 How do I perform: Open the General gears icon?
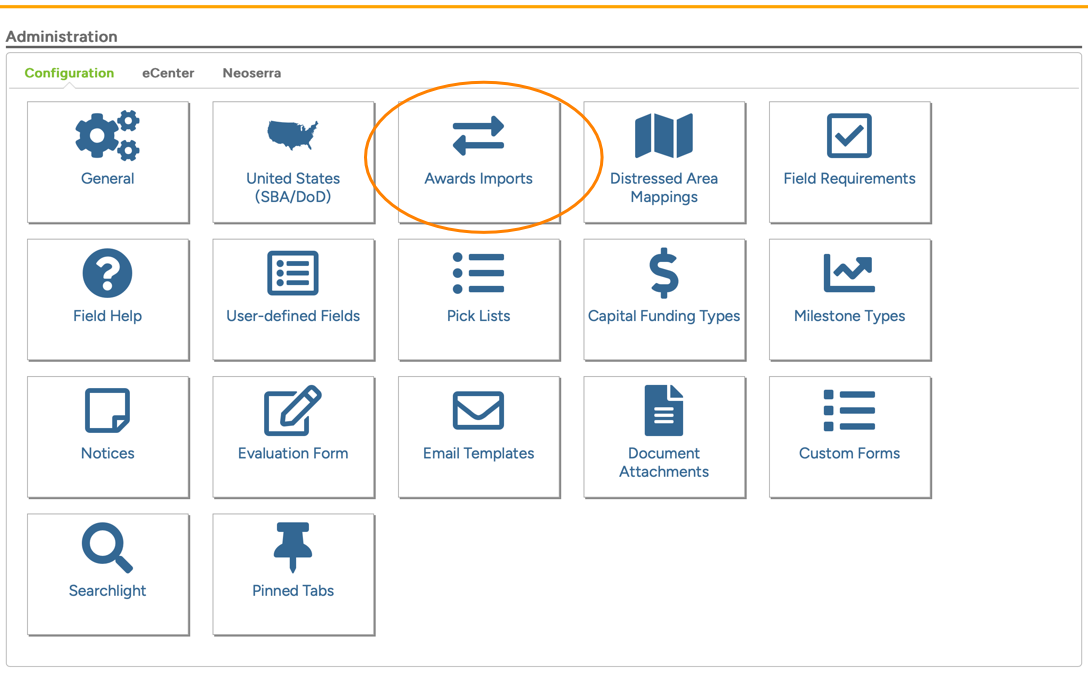point(107,137)
